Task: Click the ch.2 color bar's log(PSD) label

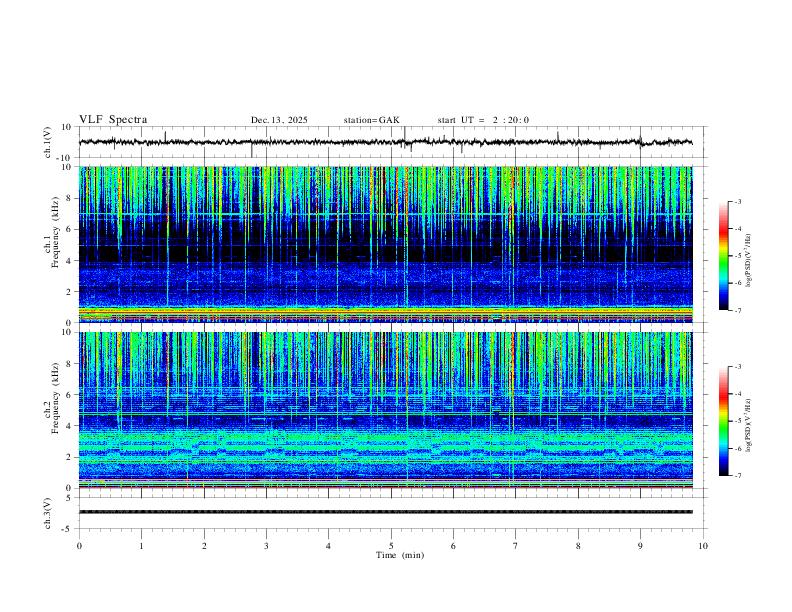Action: pyautogui.click(x=748, y=426)
